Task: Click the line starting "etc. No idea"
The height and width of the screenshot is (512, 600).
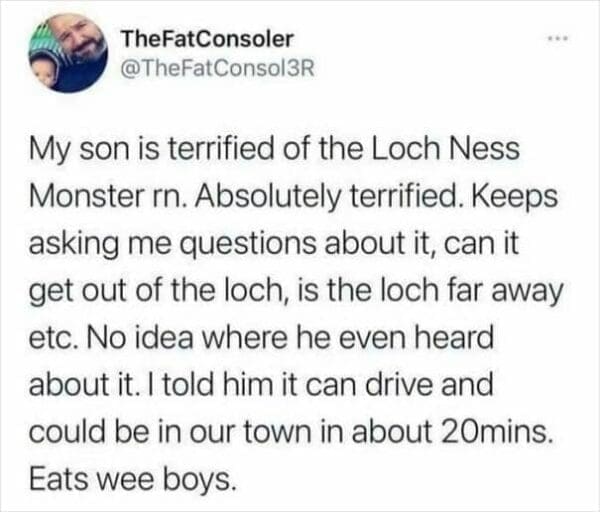Action: click(258, 337)
